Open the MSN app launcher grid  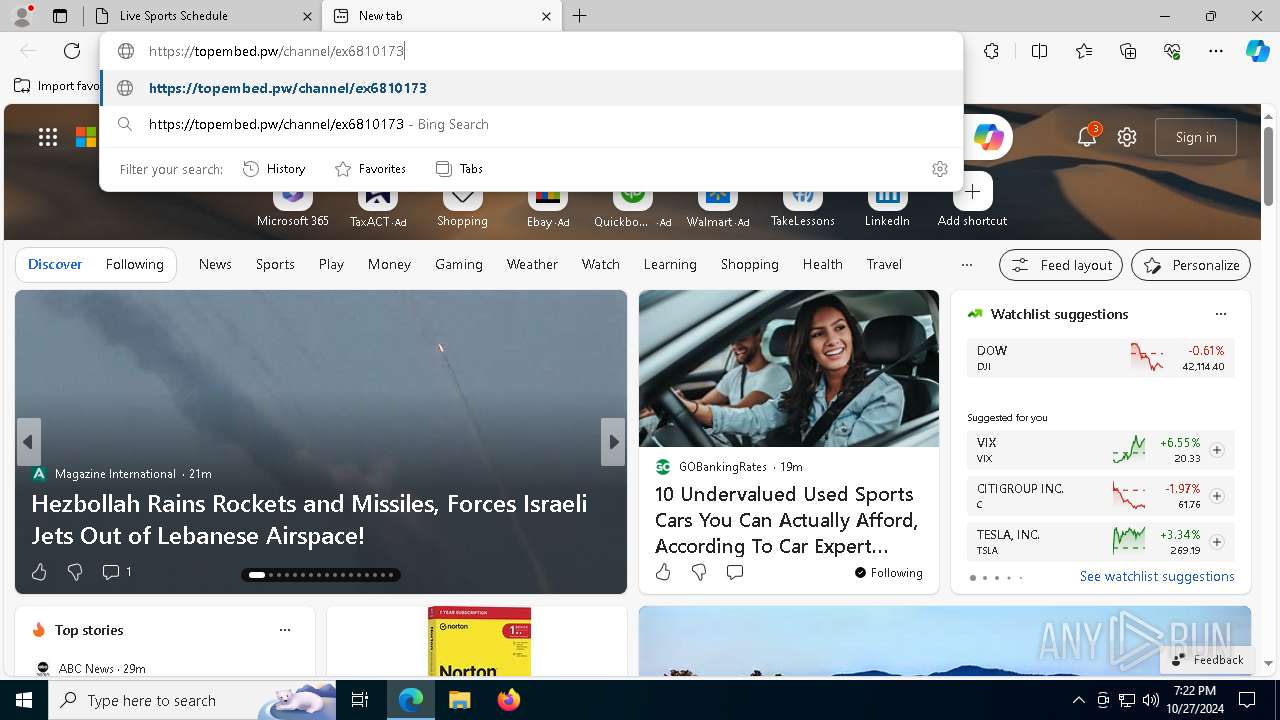click(x=48, y=137)
